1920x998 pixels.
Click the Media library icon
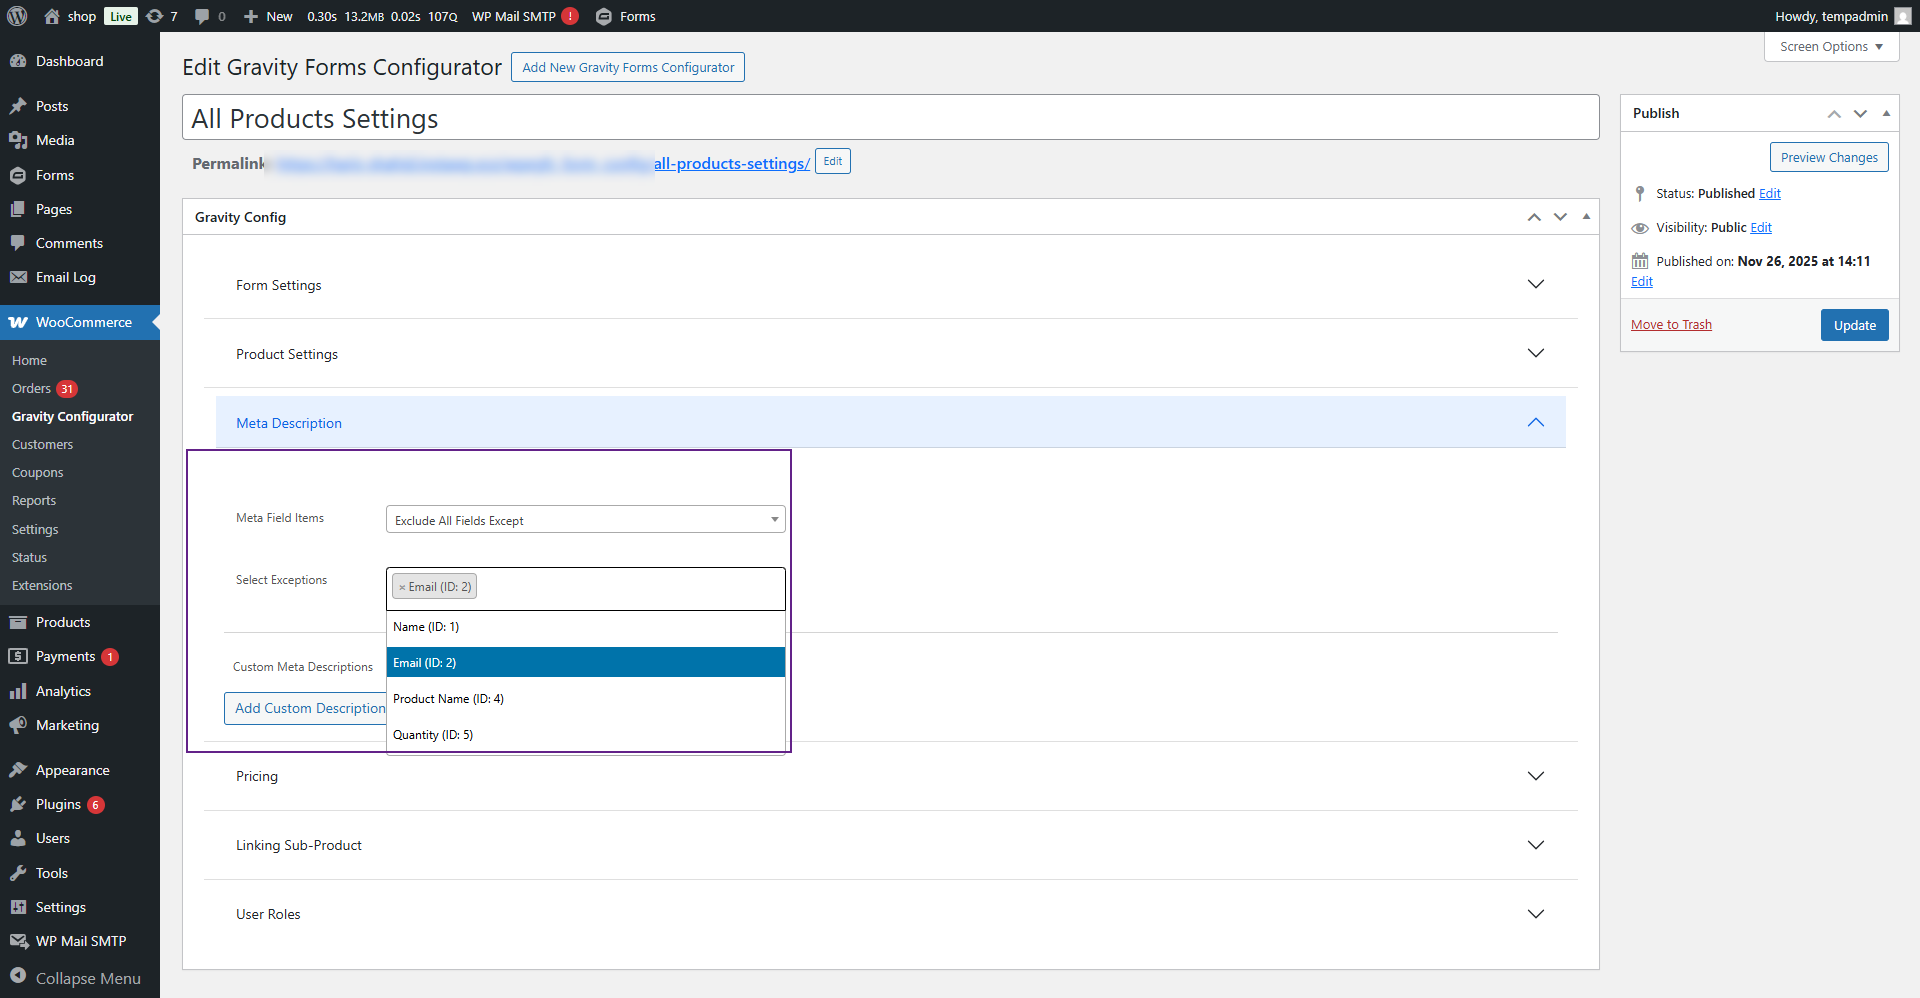click(x=18, y=140)
